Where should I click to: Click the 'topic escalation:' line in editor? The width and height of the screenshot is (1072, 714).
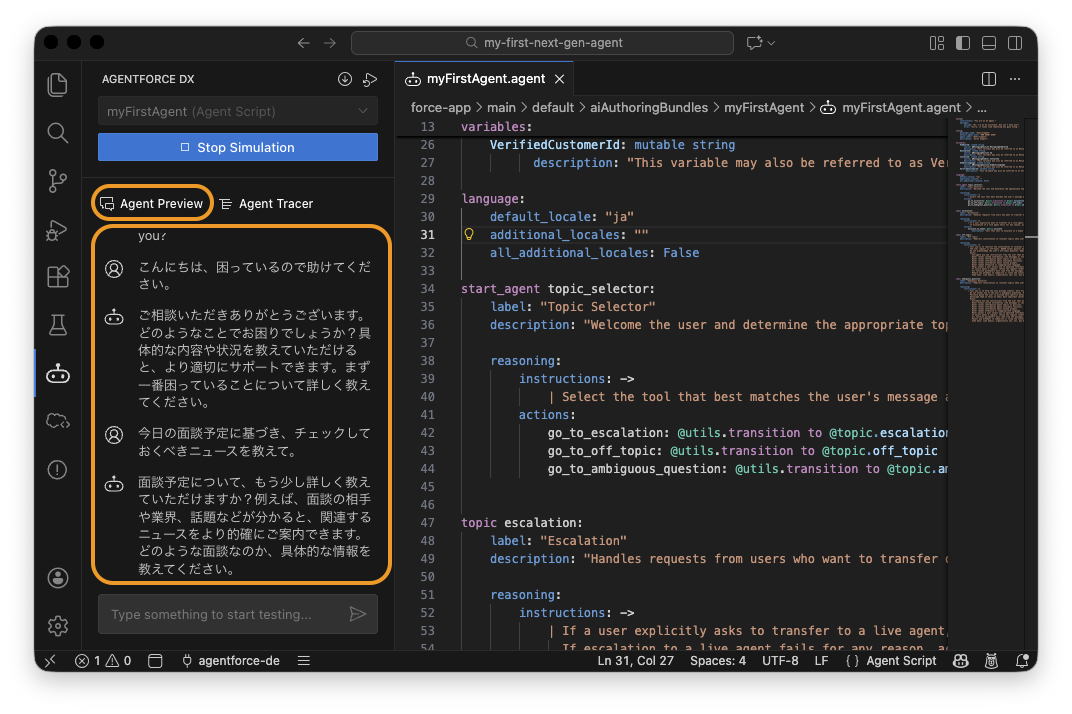[521, 523]
